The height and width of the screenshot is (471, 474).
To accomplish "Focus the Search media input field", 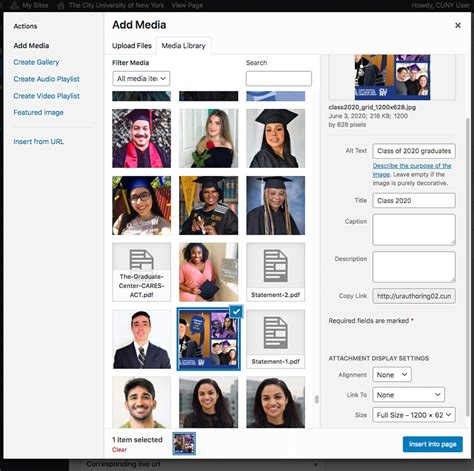I will [279, 79].
